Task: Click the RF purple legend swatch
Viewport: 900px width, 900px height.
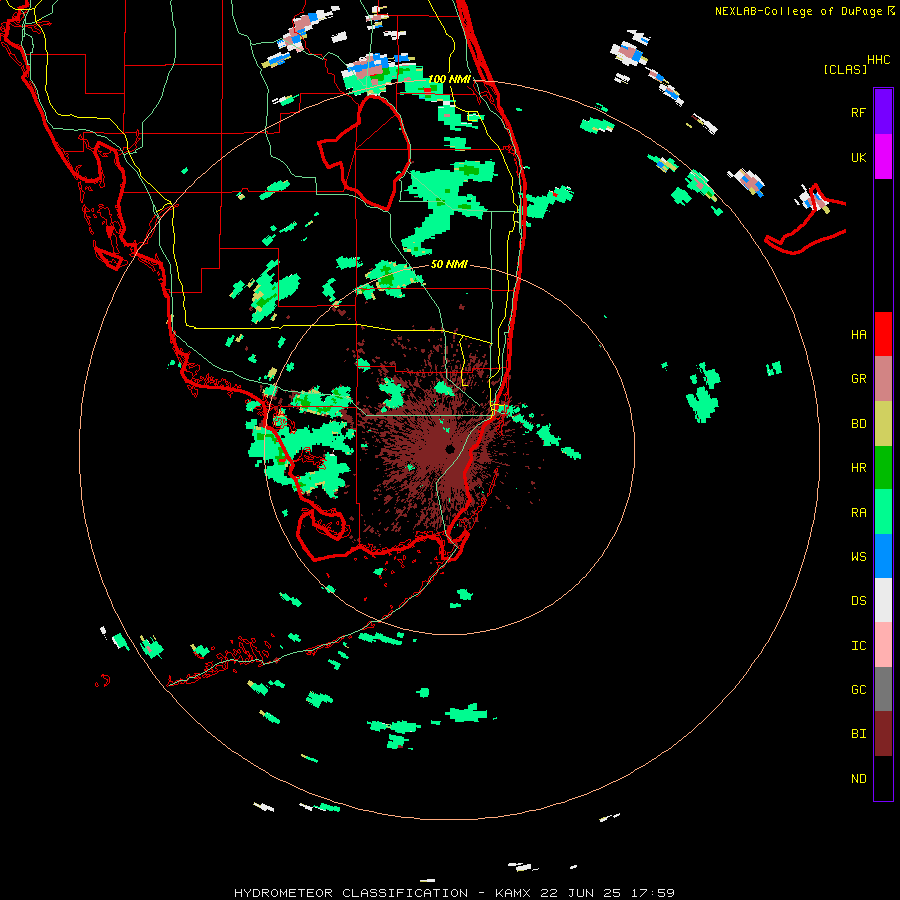Action: click(883, 111)
